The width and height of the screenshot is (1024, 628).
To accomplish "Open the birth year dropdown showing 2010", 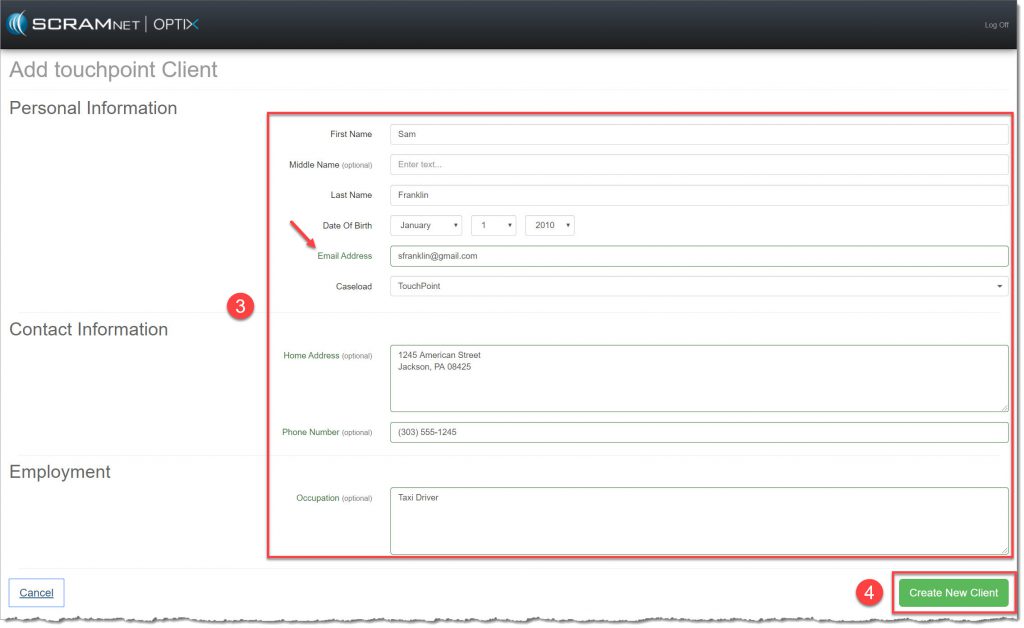I will coord(551,225).
